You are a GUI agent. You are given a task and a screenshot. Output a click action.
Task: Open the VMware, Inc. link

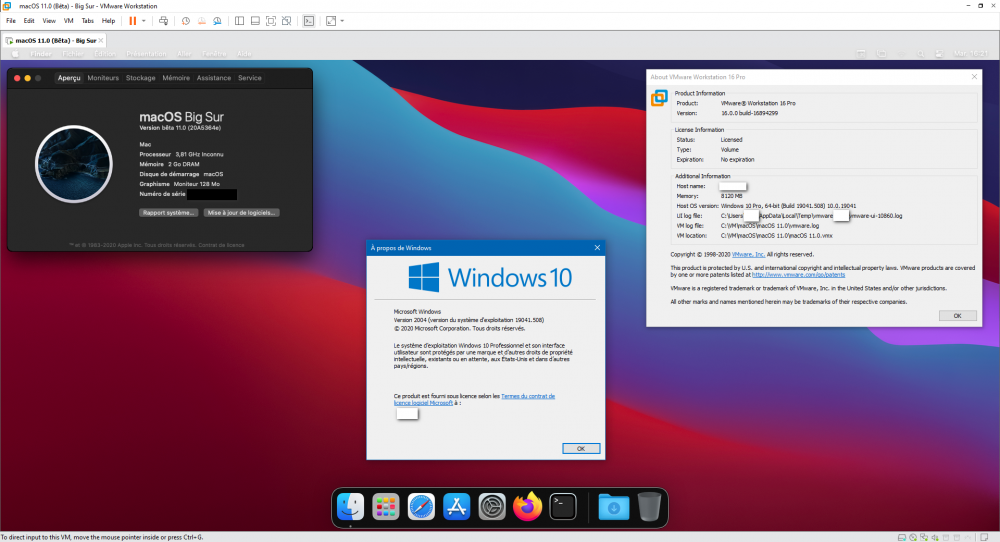pyautogui.click(x=748, y=254)
